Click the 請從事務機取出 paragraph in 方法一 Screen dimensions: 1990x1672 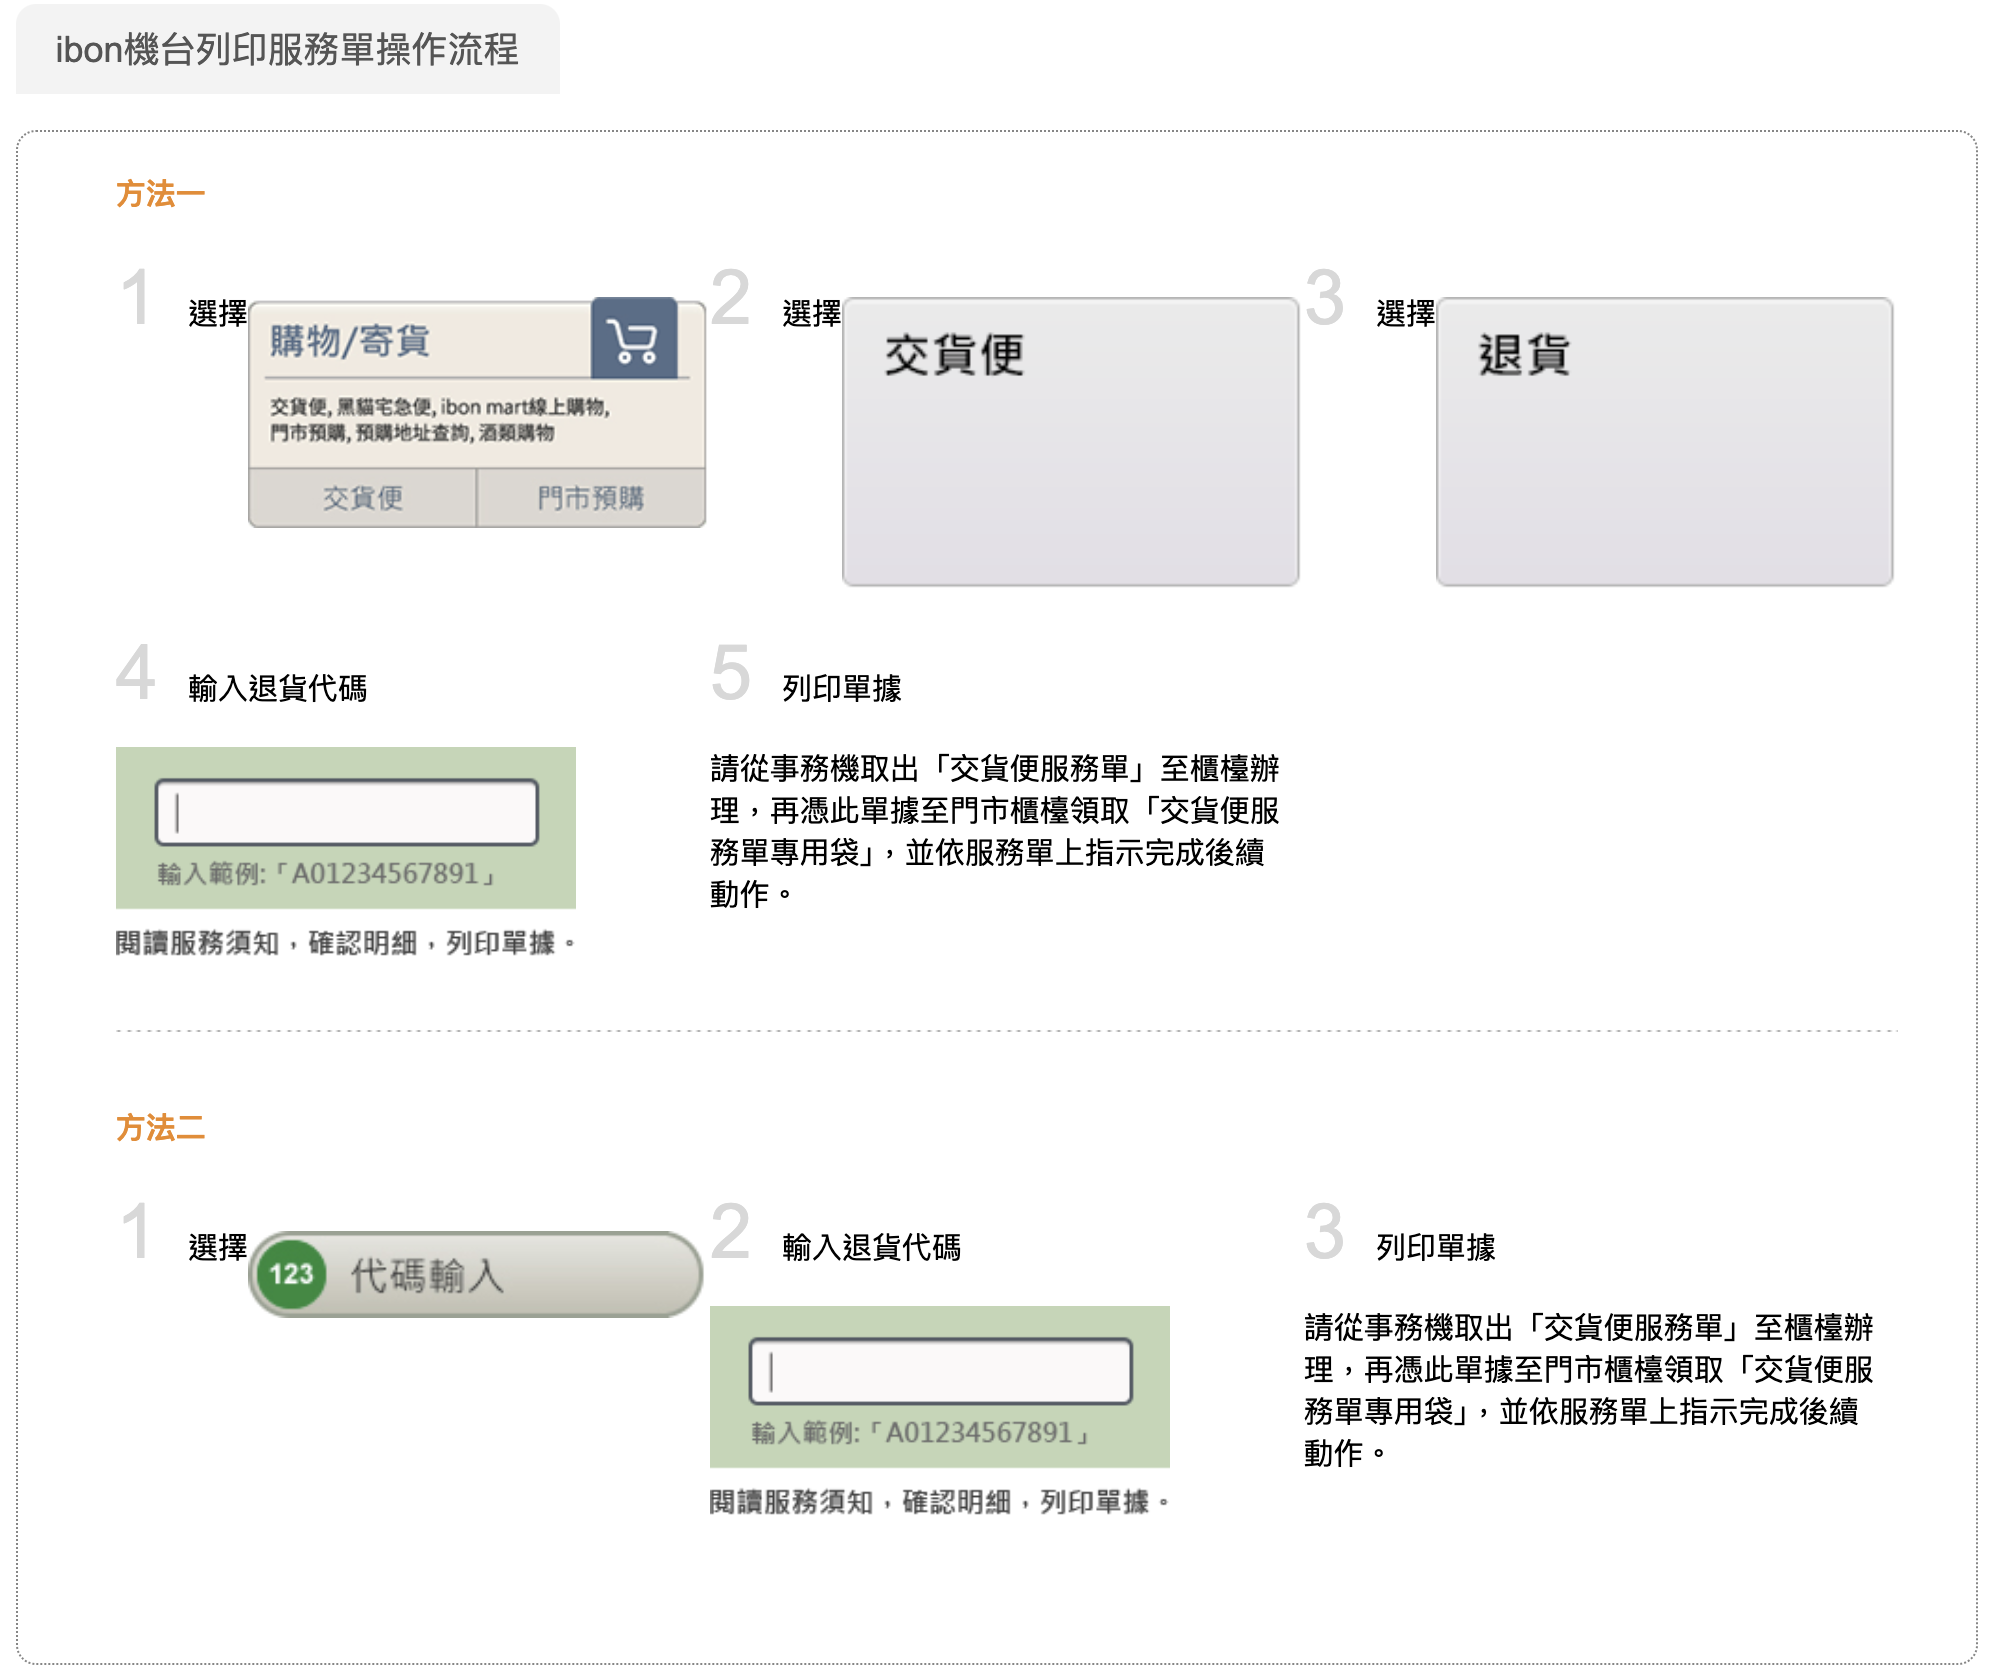(x=995, y=831)
